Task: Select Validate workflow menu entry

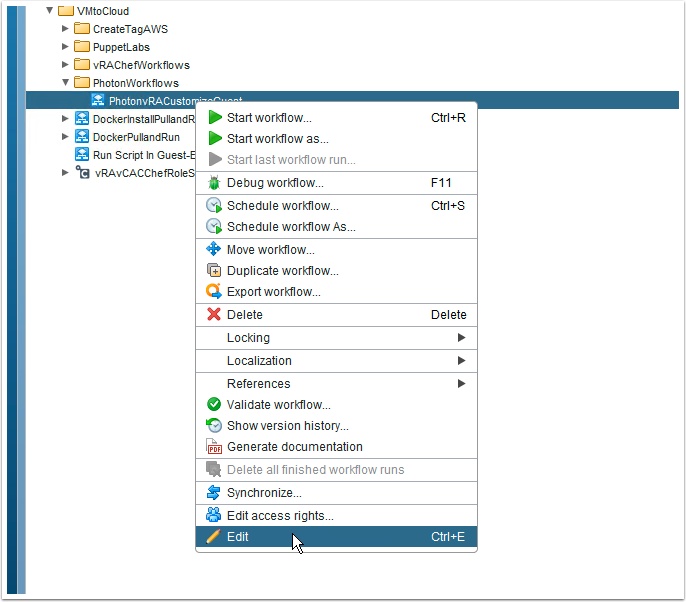Action: [x=279, y=405]
